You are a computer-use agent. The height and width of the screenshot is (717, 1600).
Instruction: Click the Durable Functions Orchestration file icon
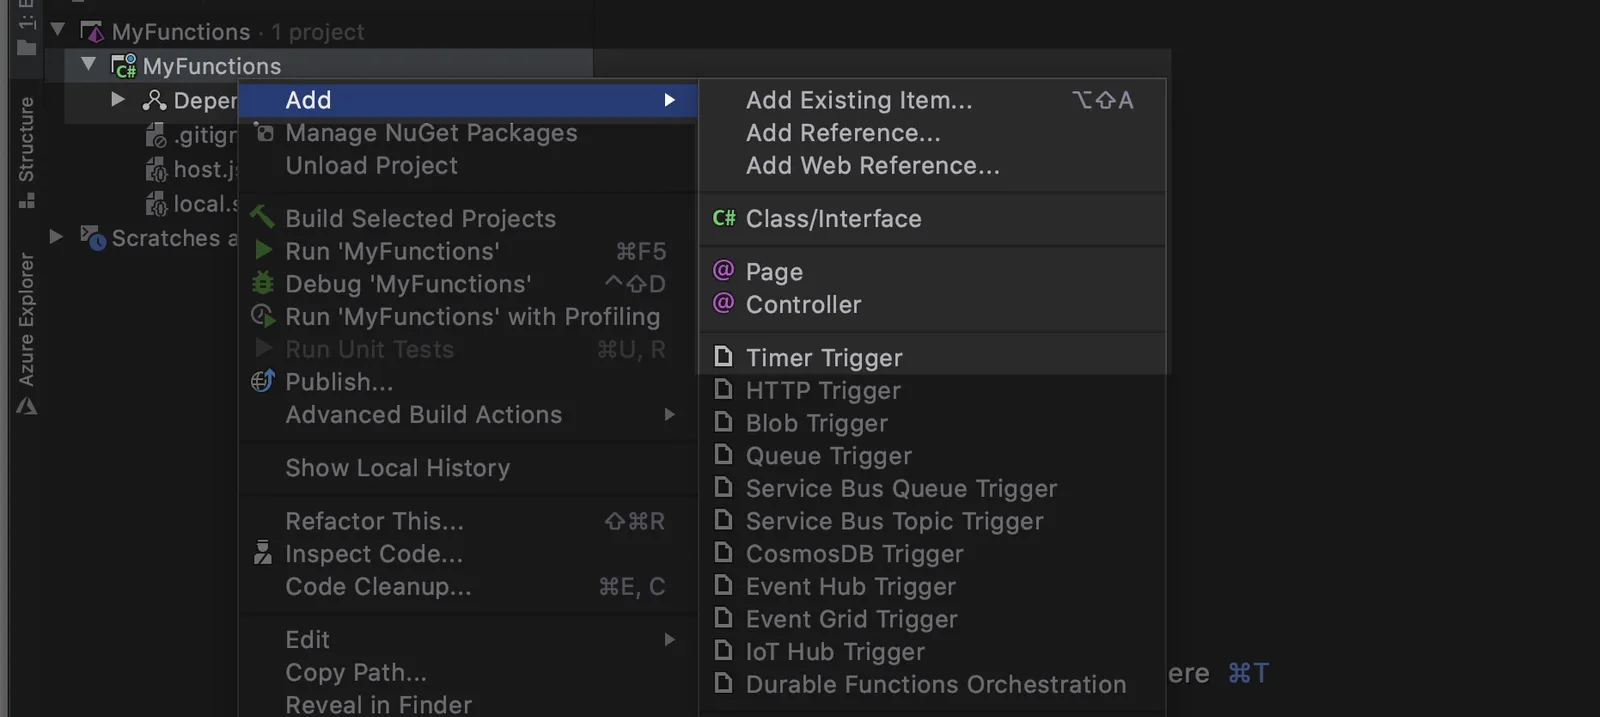pos(723,683)
